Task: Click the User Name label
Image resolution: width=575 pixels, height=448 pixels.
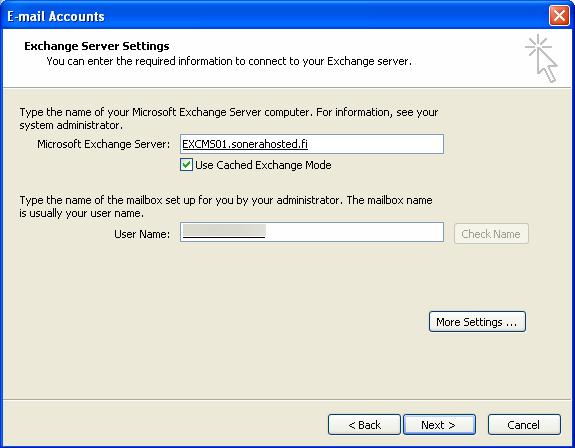Action: tap(142, 234)
